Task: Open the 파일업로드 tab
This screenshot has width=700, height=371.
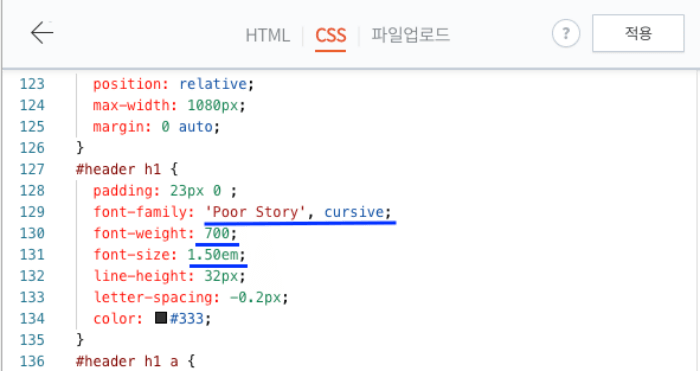Action: pyautogui.click(x=410, y=35)
